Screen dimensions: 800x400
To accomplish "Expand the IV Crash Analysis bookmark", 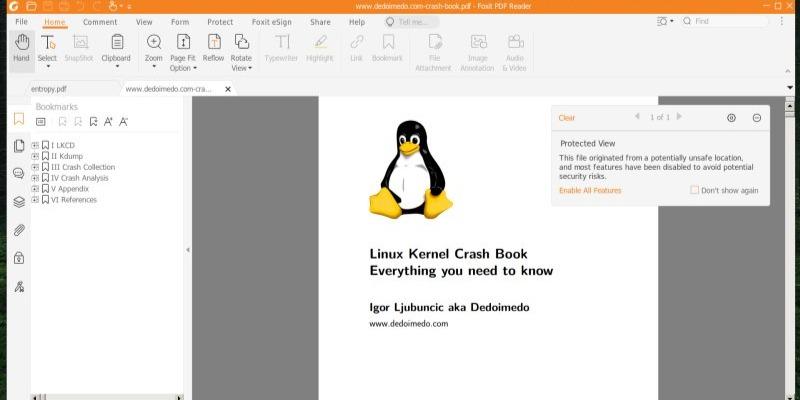I will click(x=35, y=178).
